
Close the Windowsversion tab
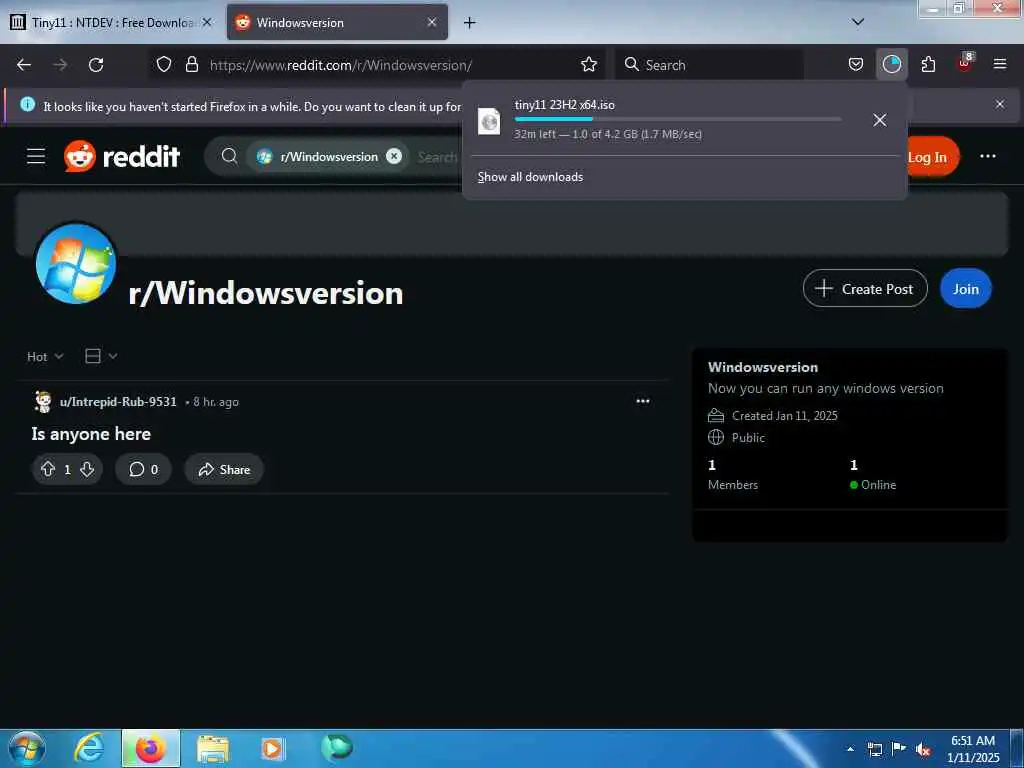coord(432,22)
